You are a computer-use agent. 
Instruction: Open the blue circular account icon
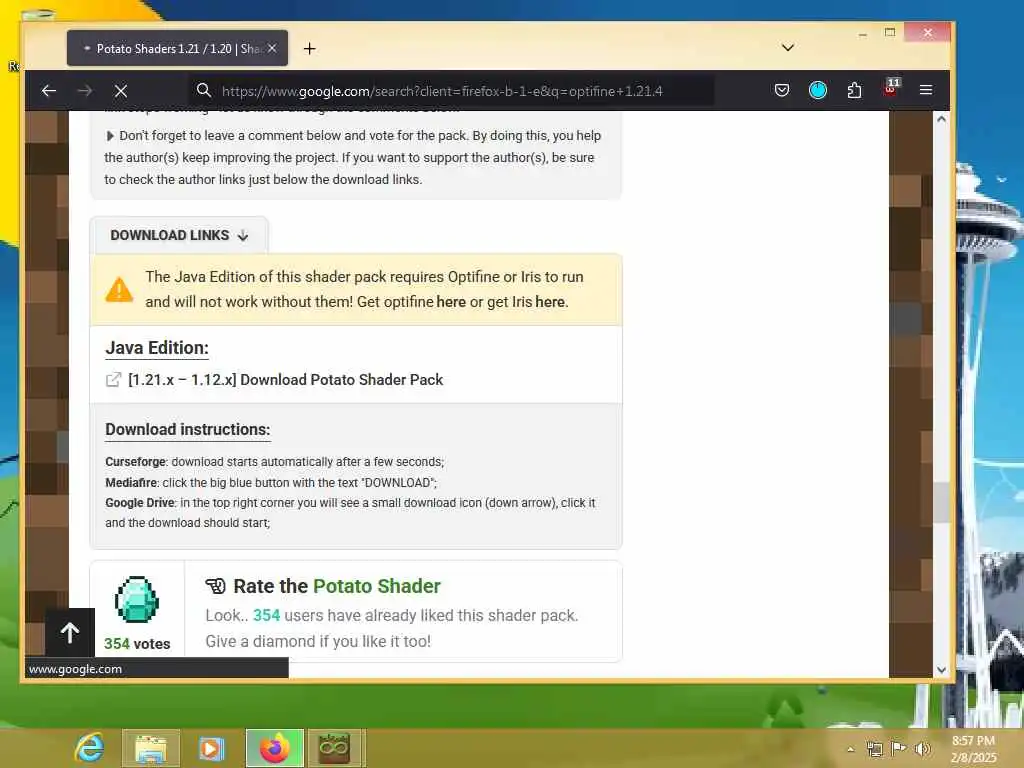[x=818, y=90]
